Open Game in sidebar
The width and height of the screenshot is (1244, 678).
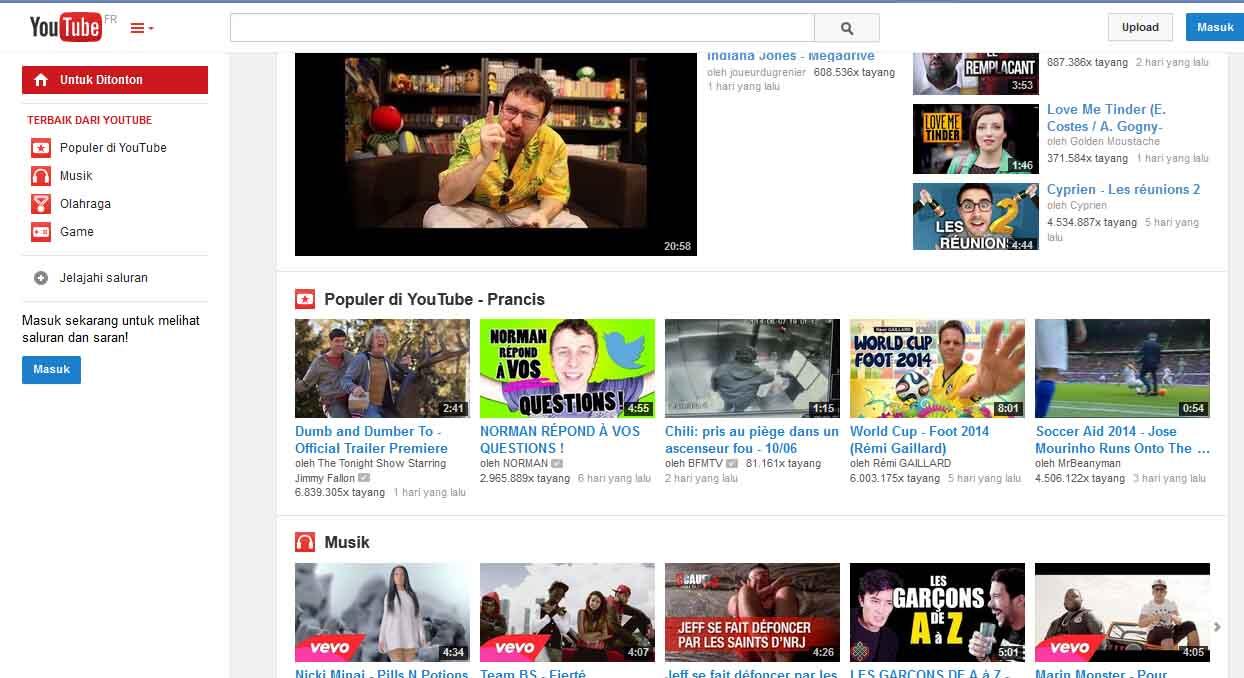[x=77, y=231]
